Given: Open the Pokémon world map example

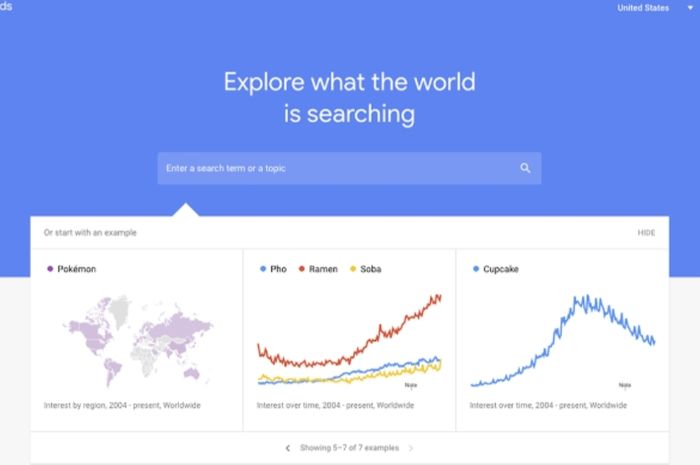Looking at the screenshot, I should point(137,340).
